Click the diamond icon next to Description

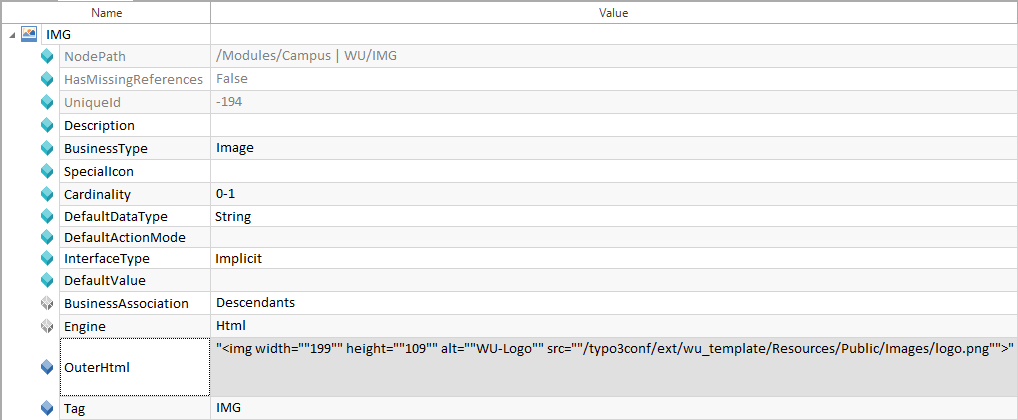click(46, 125)
